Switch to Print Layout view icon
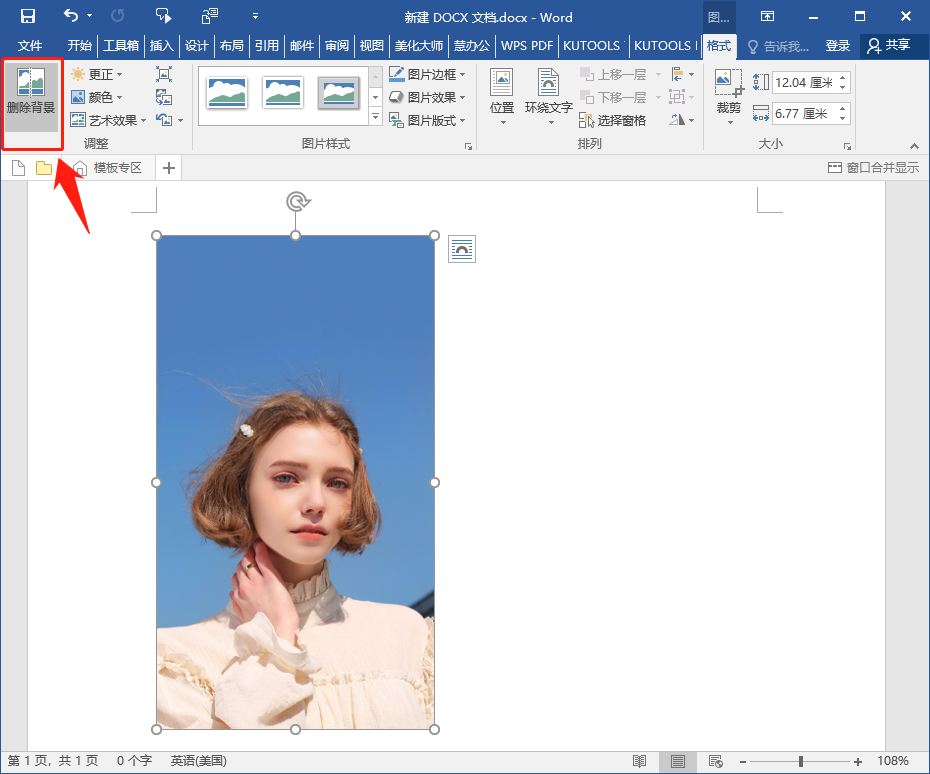The height and width of the screenshot is (774, 930). 678,761
